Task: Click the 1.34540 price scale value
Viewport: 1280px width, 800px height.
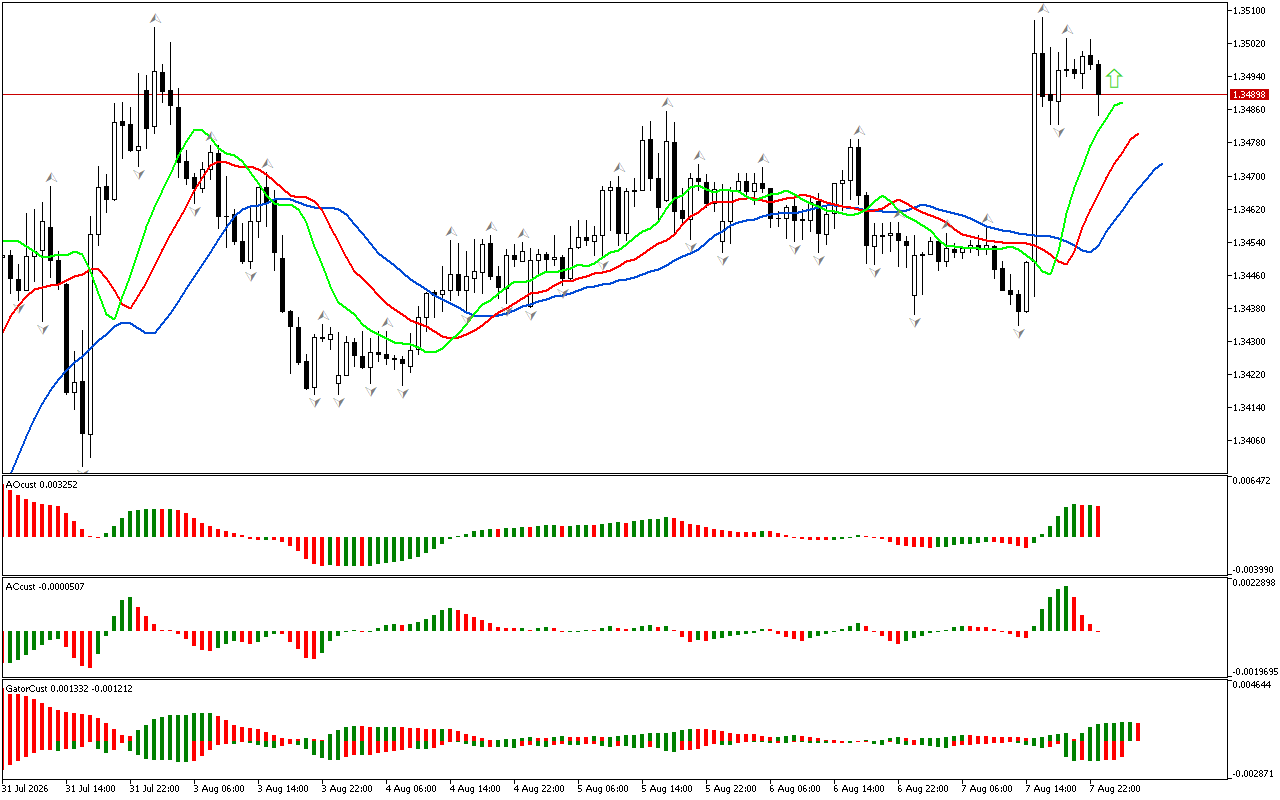Action: (x=1250, y=242)
